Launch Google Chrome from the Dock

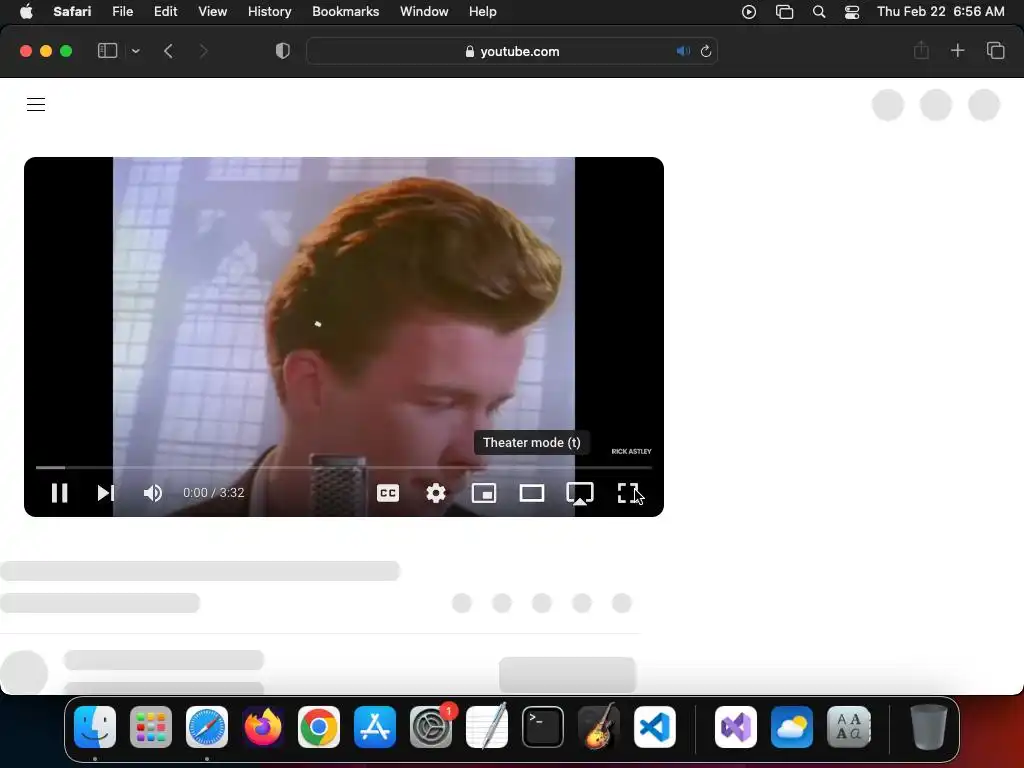319,727
